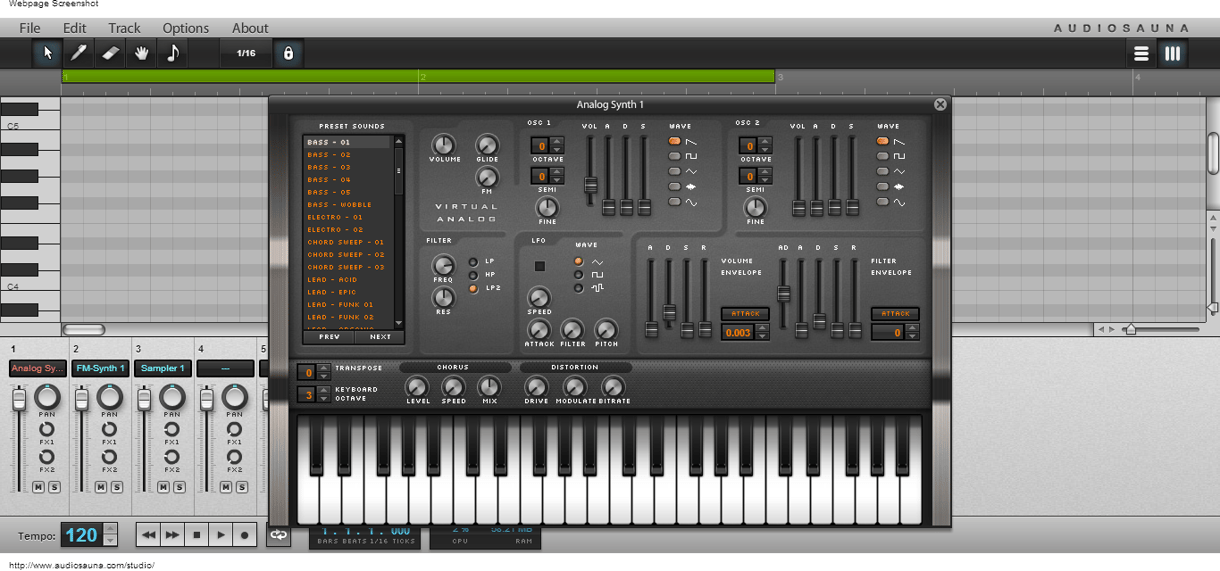The height and width of the screenshot is (571, 1220).
Task: Open the About menu
Action: (250, 28)
